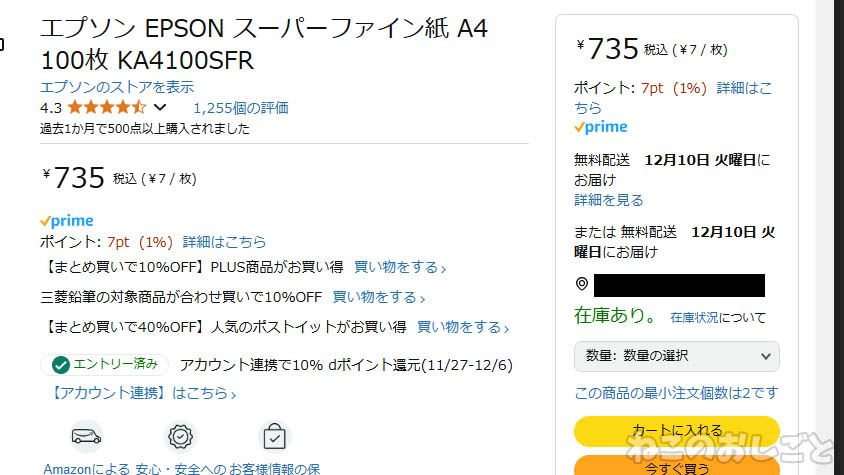Click the green エントリー済み check badge
844x475 pixels.
tap(104, 365)
